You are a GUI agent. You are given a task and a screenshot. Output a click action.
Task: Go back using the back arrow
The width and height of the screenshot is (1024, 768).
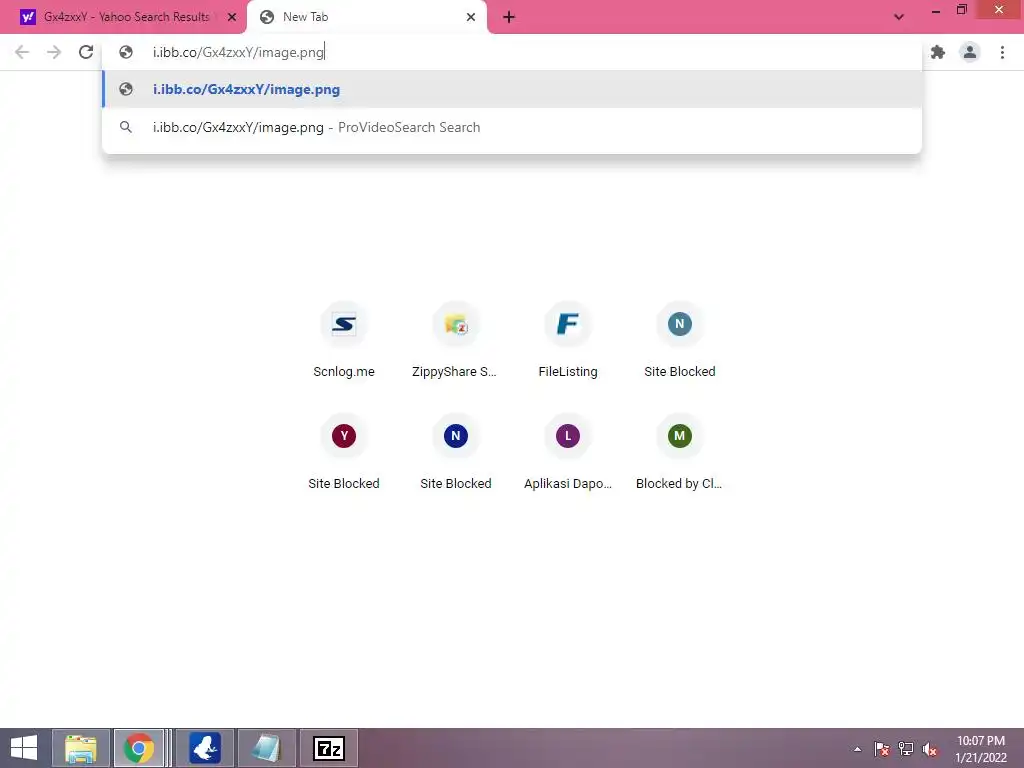[22, 52]
